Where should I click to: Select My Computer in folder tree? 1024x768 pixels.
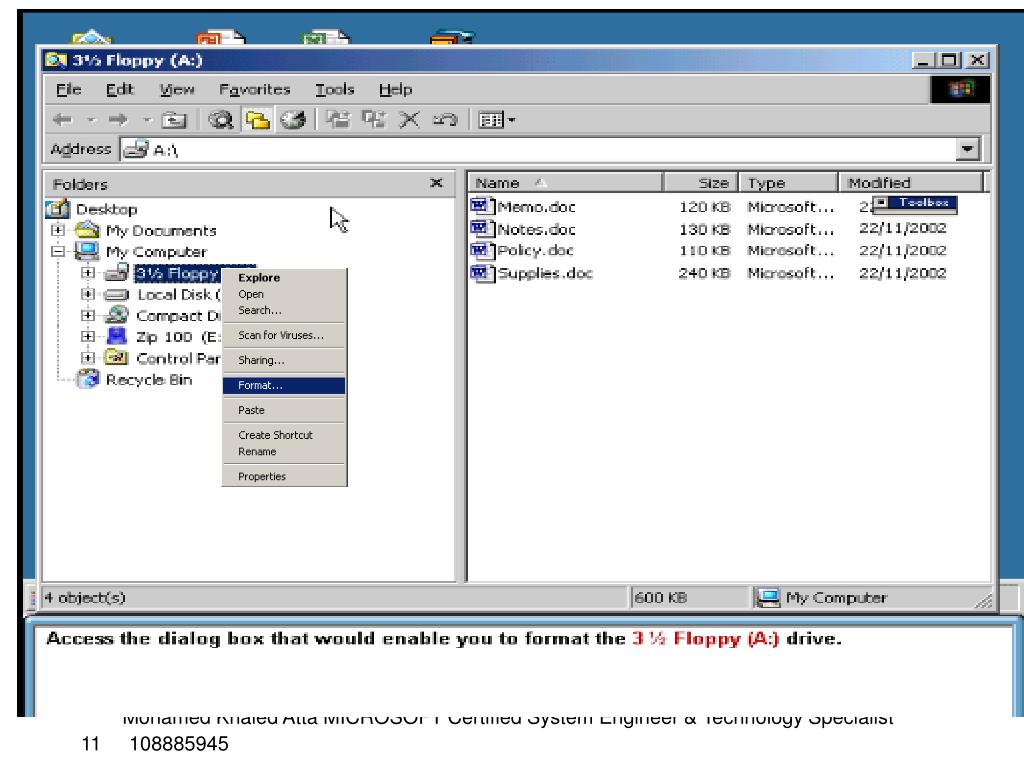click(x=156, y=252)
